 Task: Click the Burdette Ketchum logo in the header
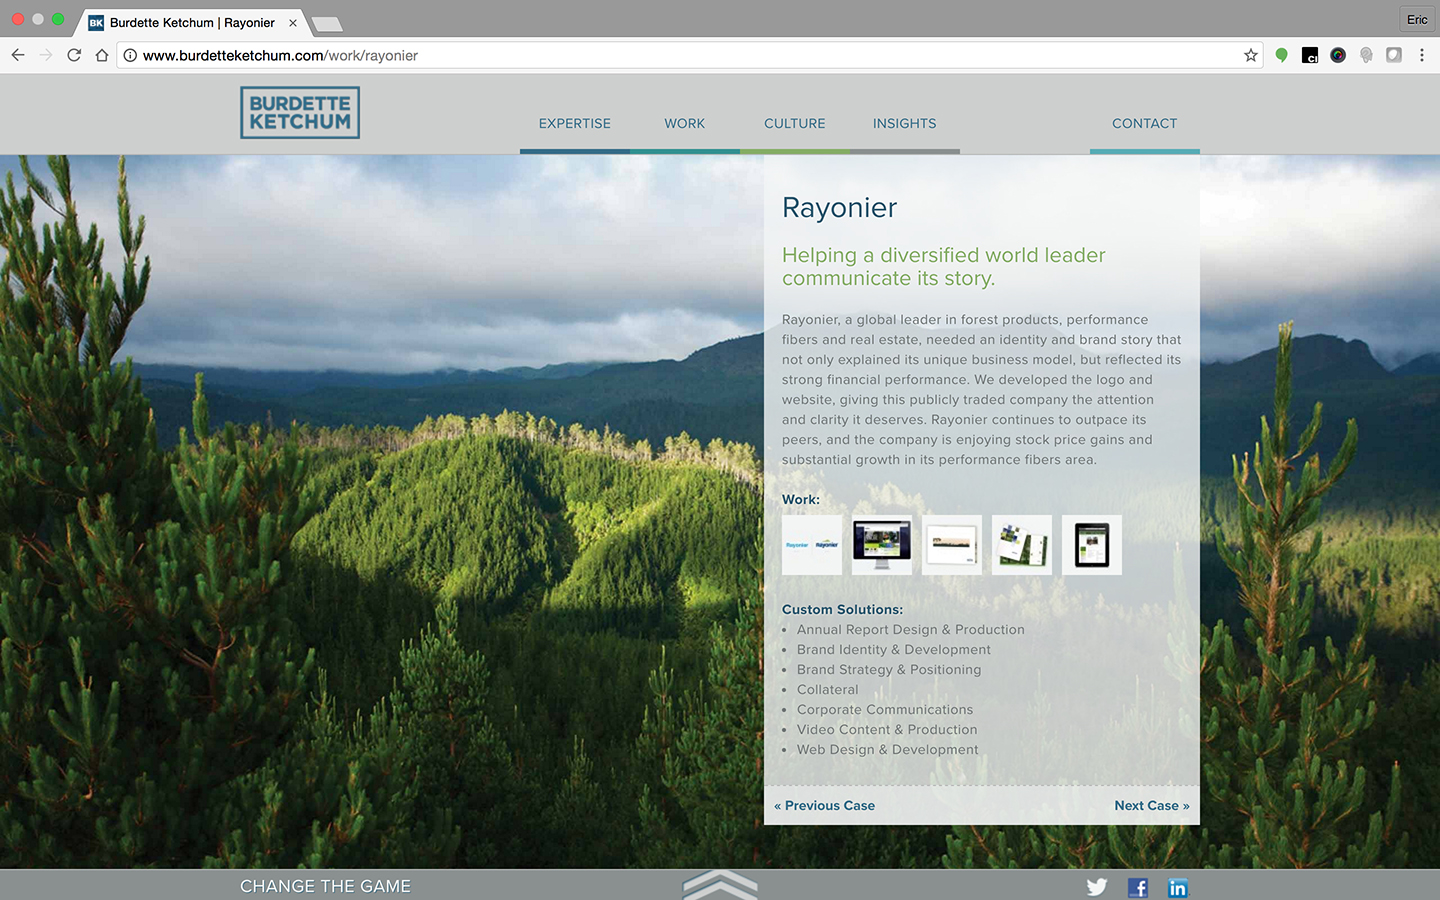(x=299, y=112)
